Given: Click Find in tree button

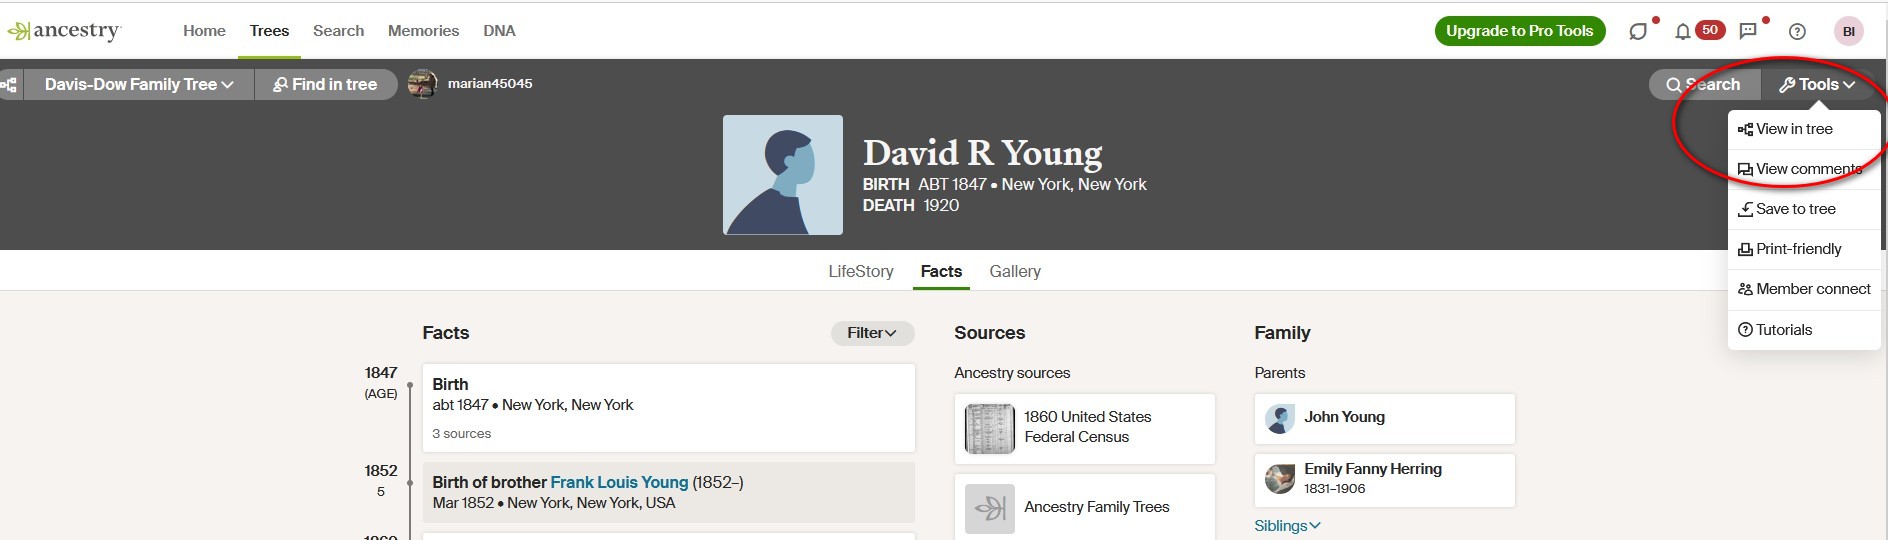Looking at the screenshot, I should 325,85.
